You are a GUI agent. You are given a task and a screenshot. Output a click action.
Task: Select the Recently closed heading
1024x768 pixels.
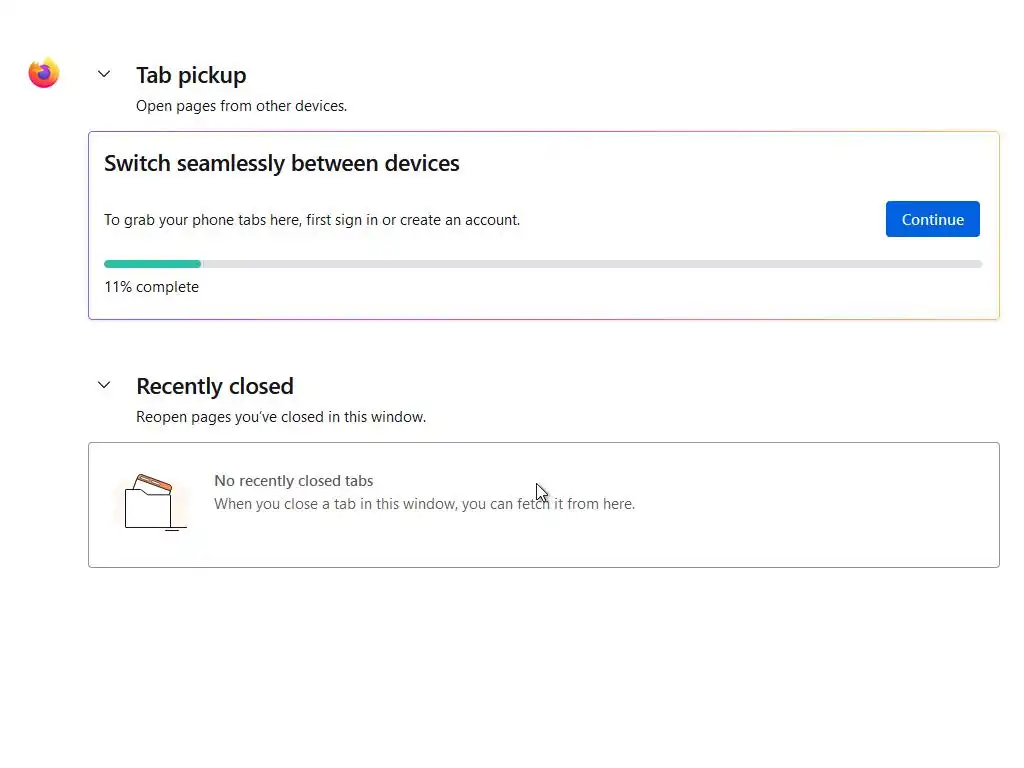click(x=215, y=386)
